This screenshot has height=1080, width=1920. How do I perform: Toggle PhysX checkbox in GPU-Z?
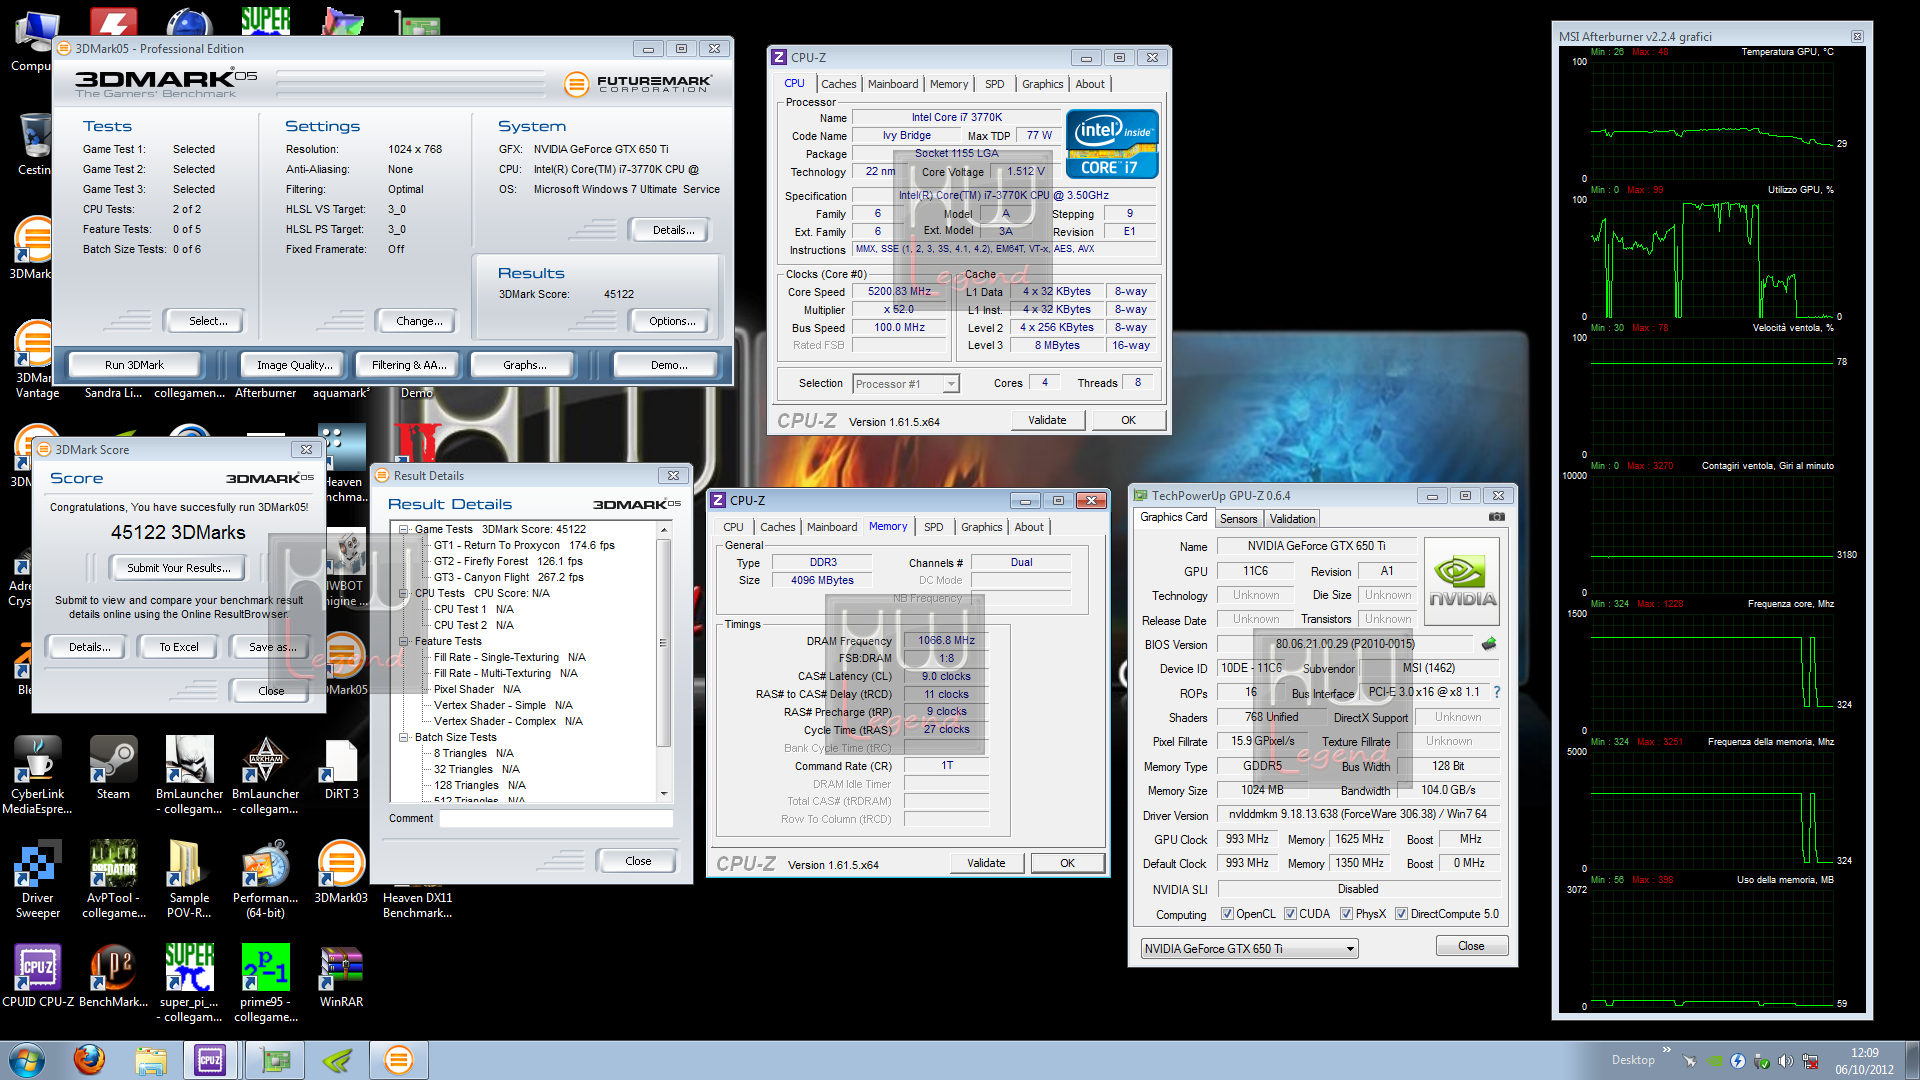tap(1346, 914)
